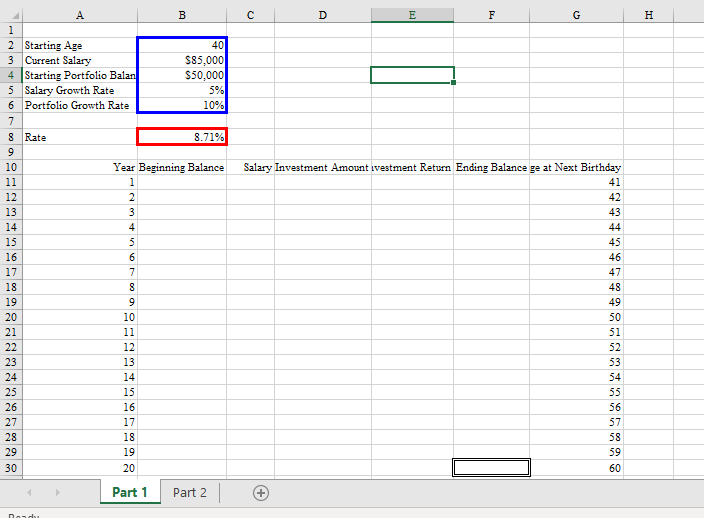Click the Starting Age label cell
The height and width of the screenshot is (518, 704).
point(80,45)
